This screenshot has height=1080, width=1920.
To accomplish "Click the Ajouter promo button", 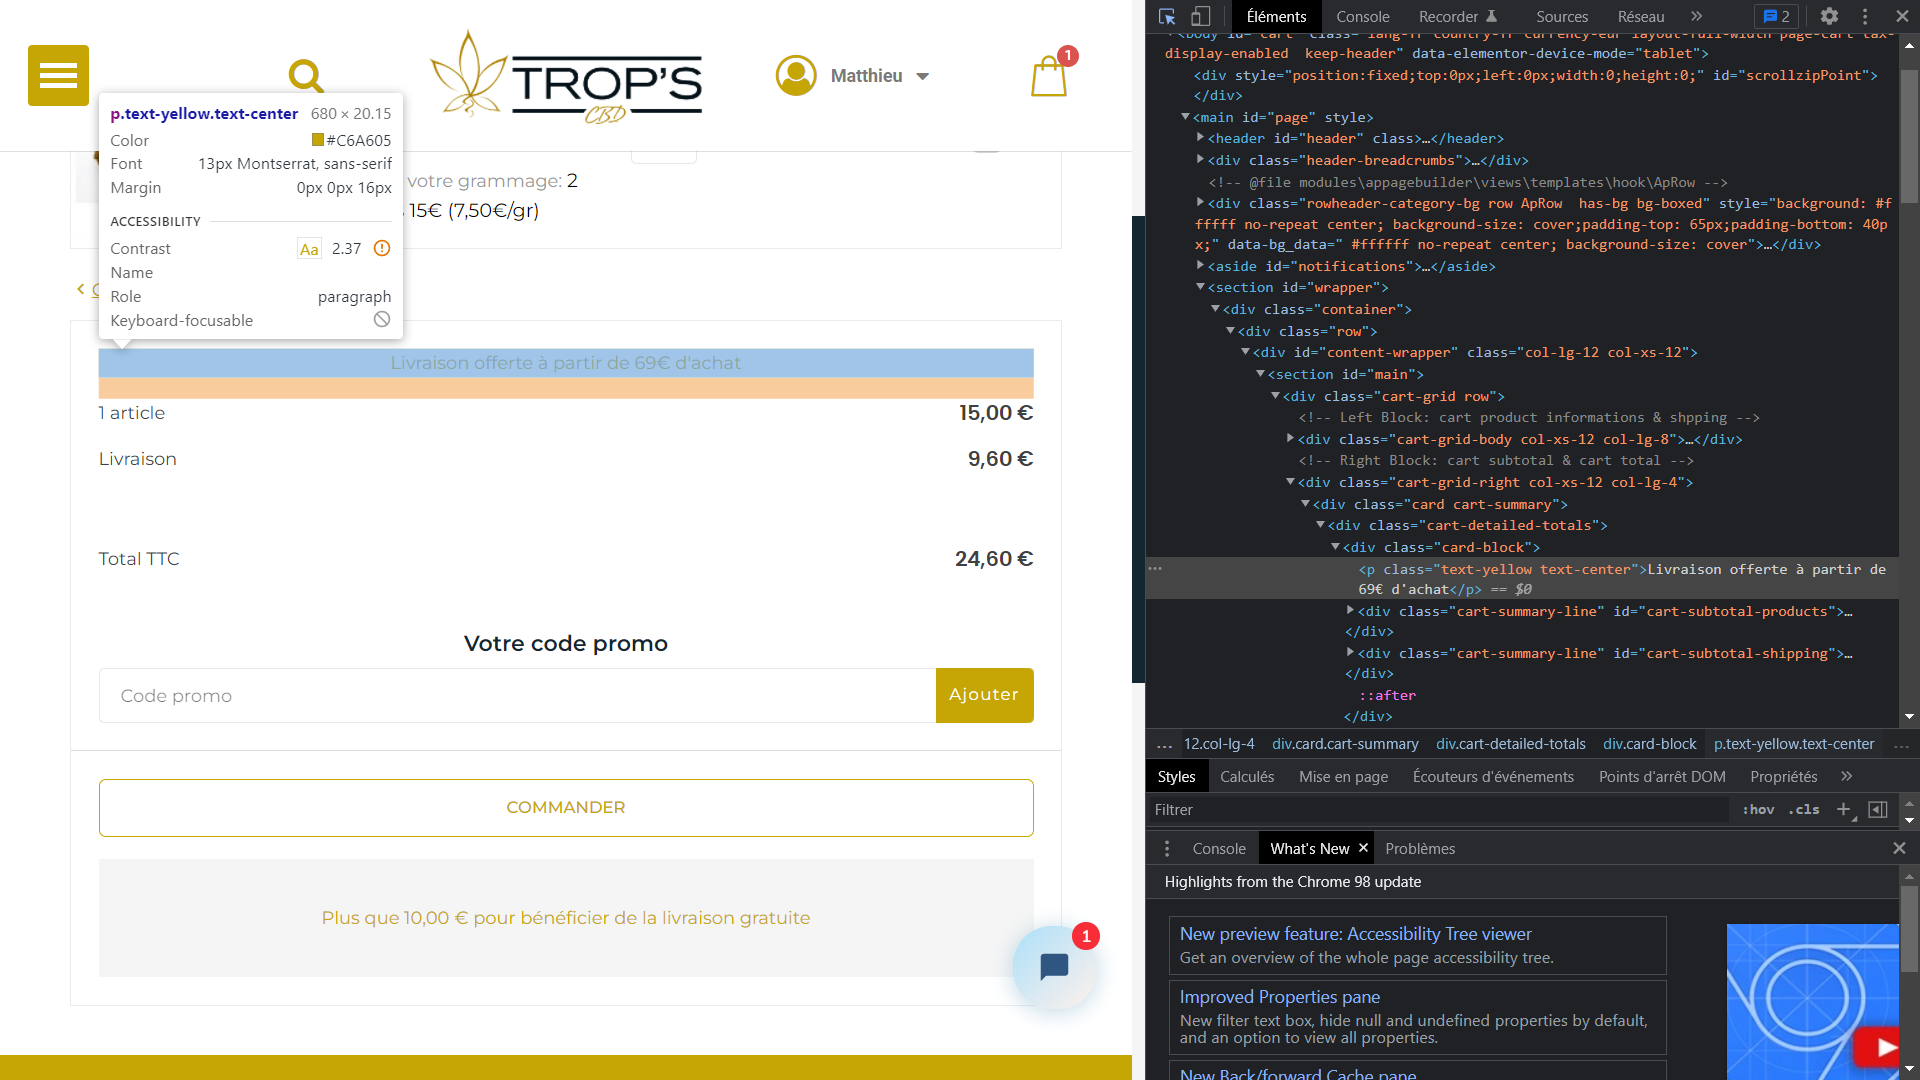I will [x=984, y=695].
